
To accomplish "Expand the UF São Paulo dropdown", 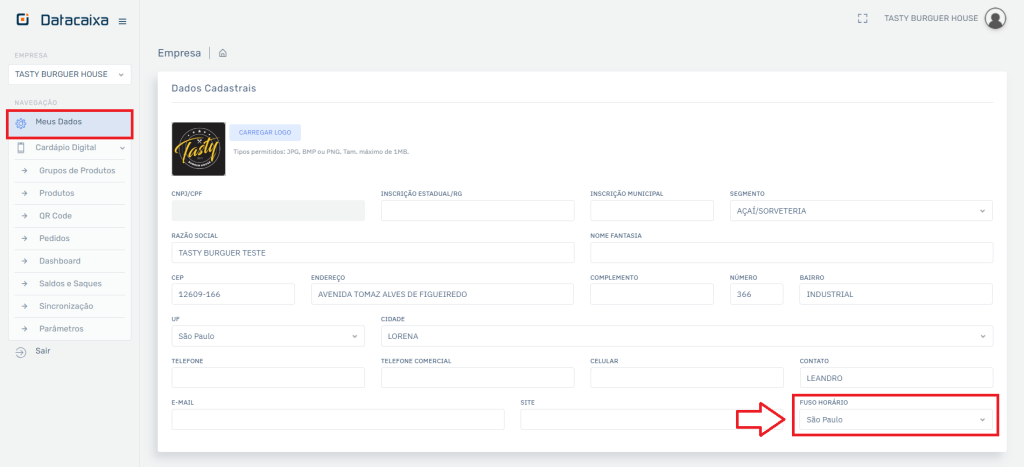I will click(268, 336).
